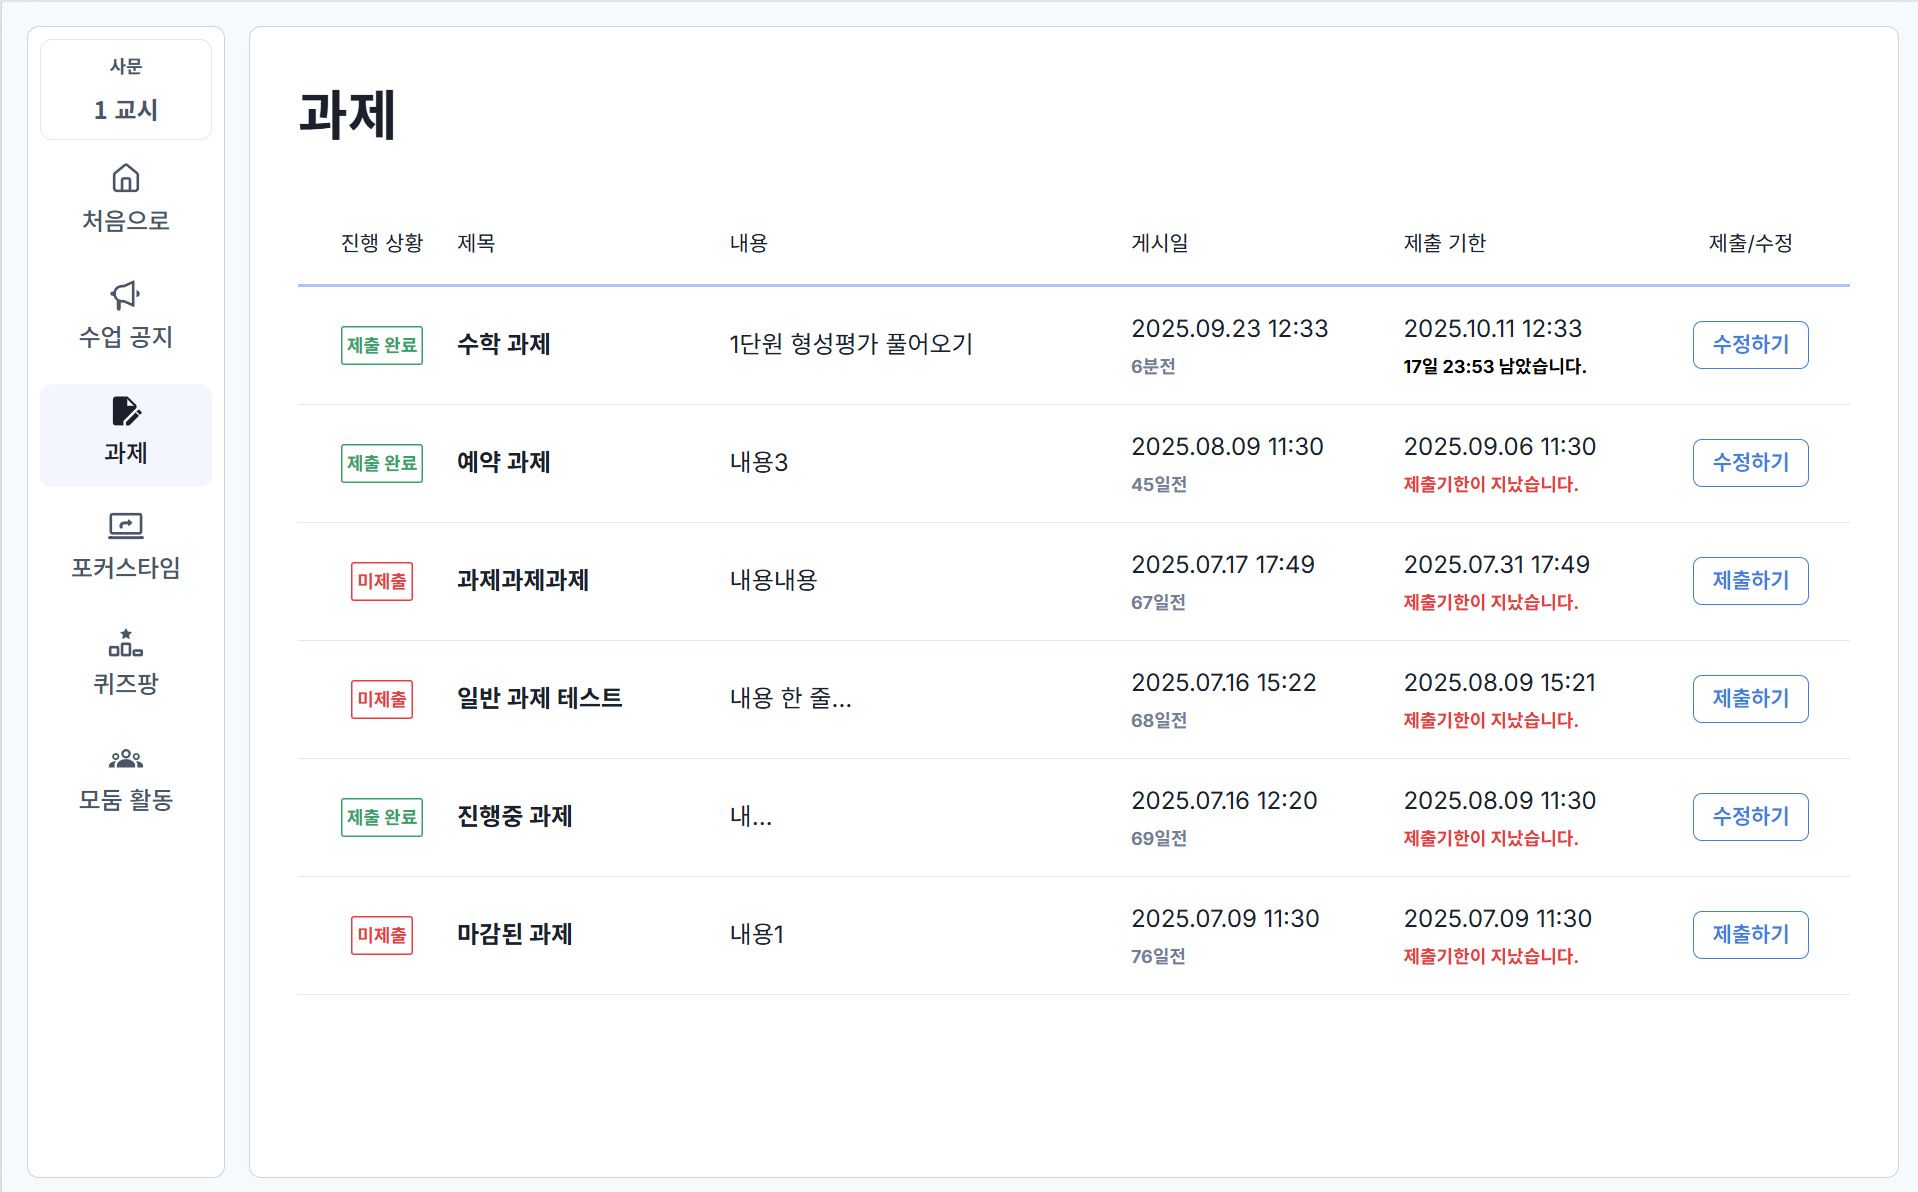
Task: Open 포커스타임 screen icon
Action: pos(125,526)
